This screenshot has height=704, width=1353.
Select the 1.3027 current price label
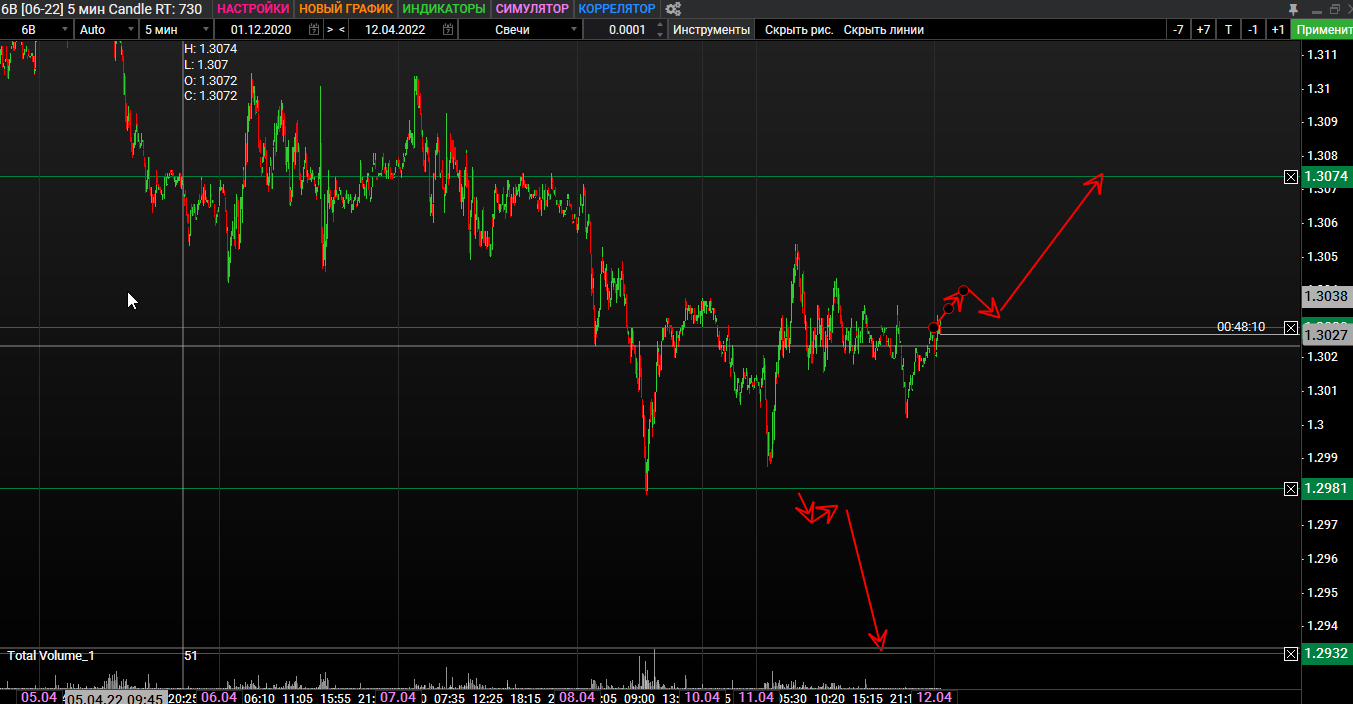(1327, 335)
